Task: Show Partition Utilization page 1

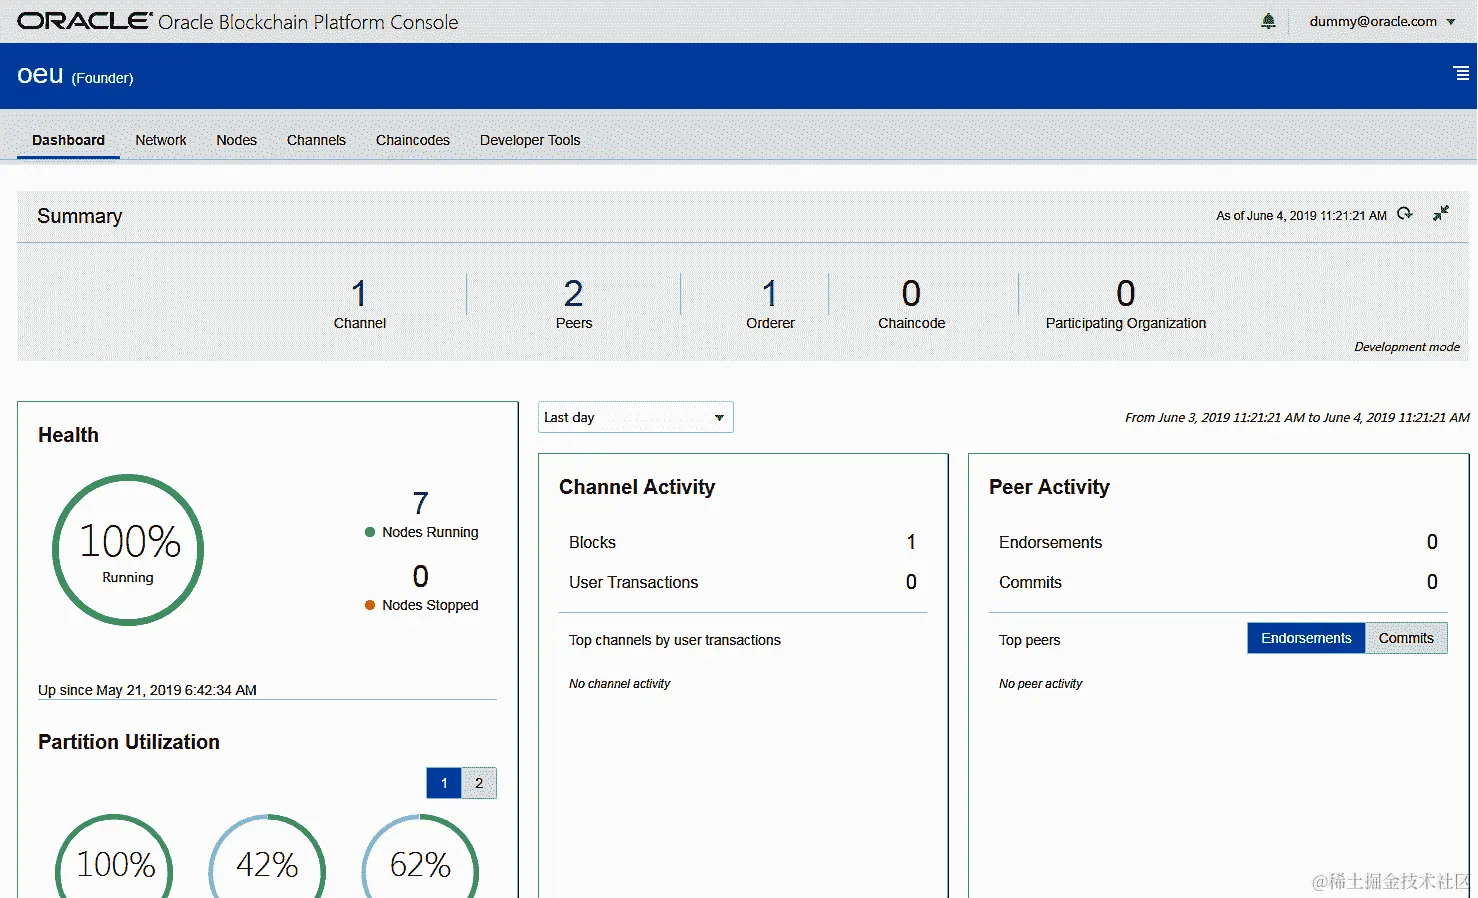Action: [x=444, y=783]
